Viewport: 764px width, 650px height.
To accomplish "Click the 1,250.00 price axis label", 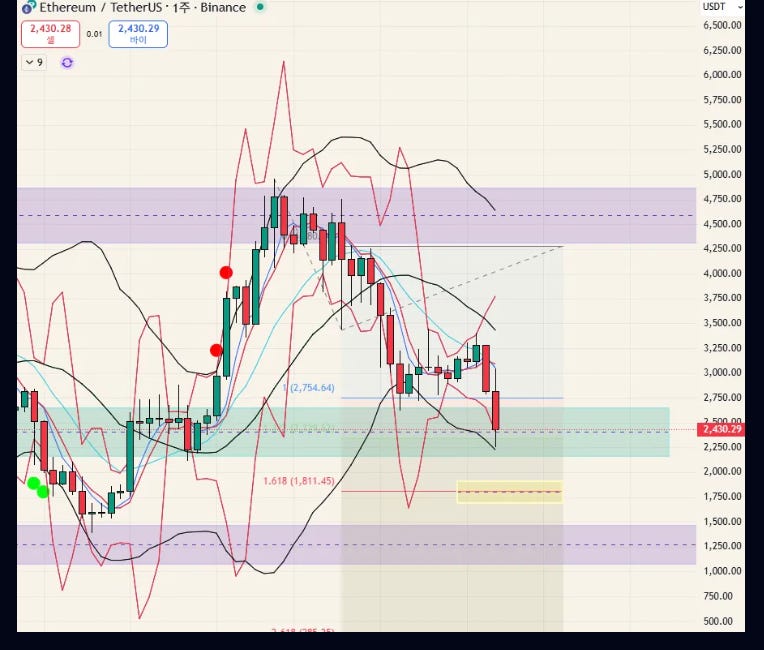I will pyautogui.click(x=723, y=546).
